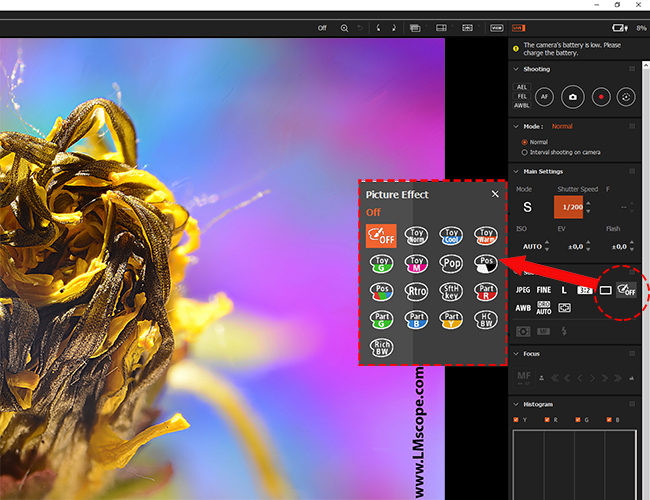Select the Rich-tone Monochrome effect
This screenshot has height=500, width=650.
pos(381,348)
